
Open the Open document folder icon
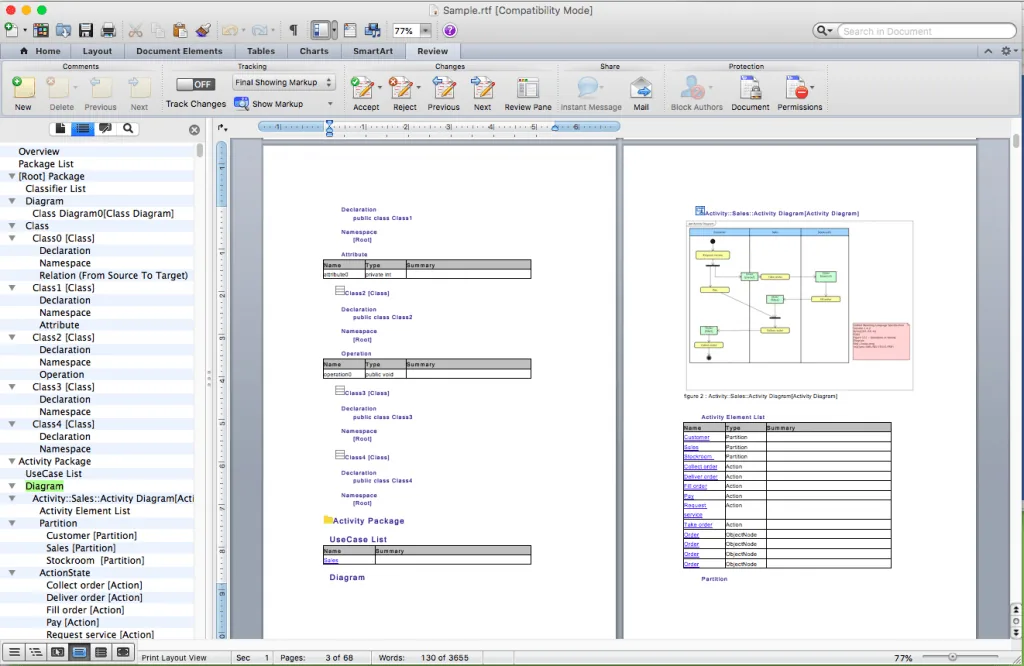click(63, 30)
